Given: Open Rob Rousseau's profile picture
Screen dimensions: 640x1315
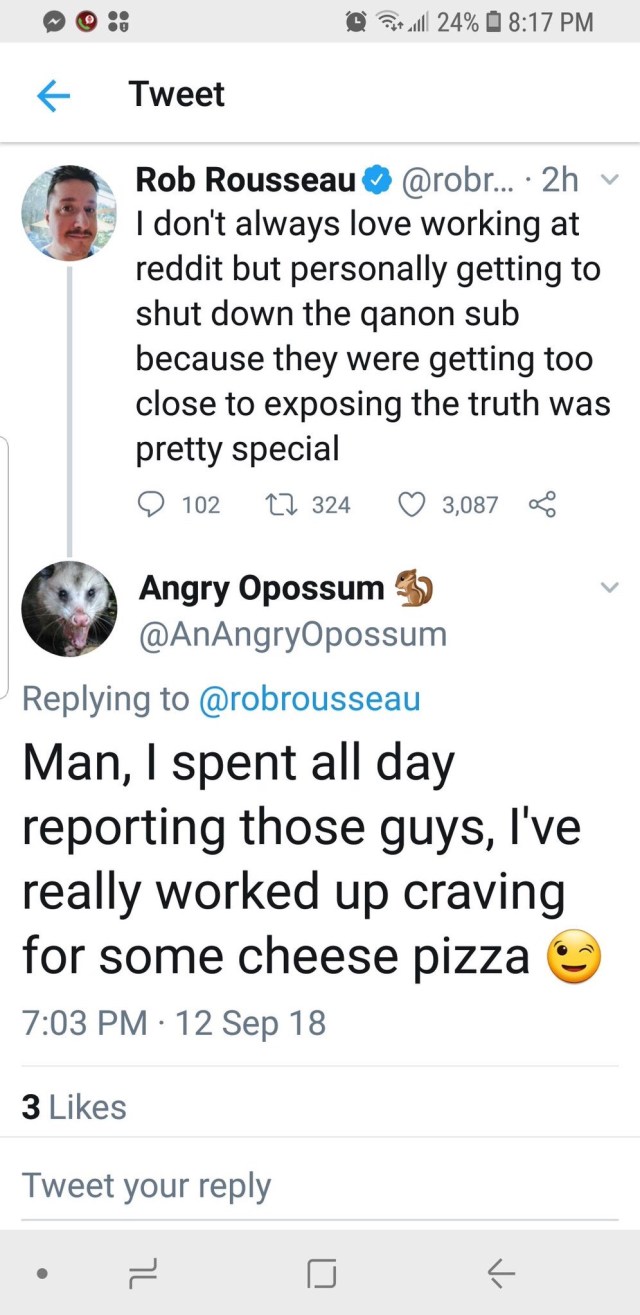Looking at the screenshot, I should coord(68,213).
